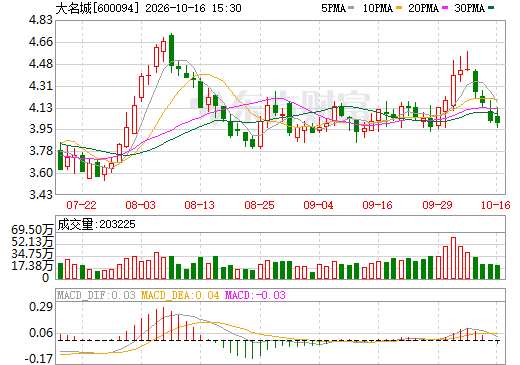
Task: Click the 20PMA legend label
Action: 423,8
